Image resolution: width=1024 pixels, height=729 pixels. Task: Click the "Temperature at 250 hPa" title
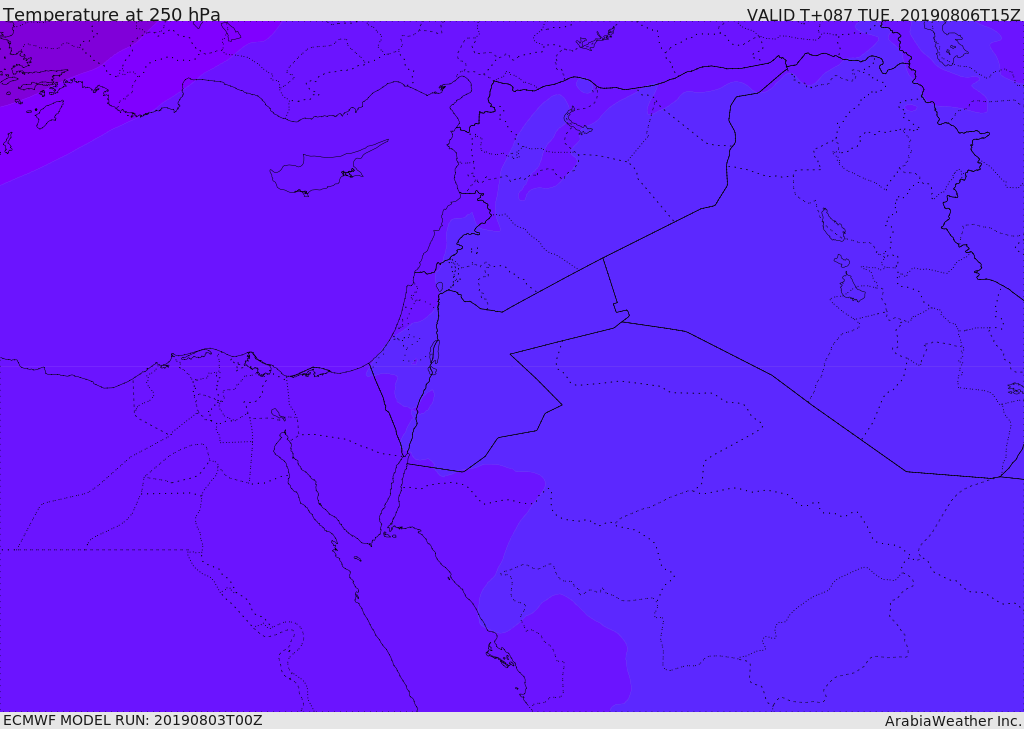[112, 14]
